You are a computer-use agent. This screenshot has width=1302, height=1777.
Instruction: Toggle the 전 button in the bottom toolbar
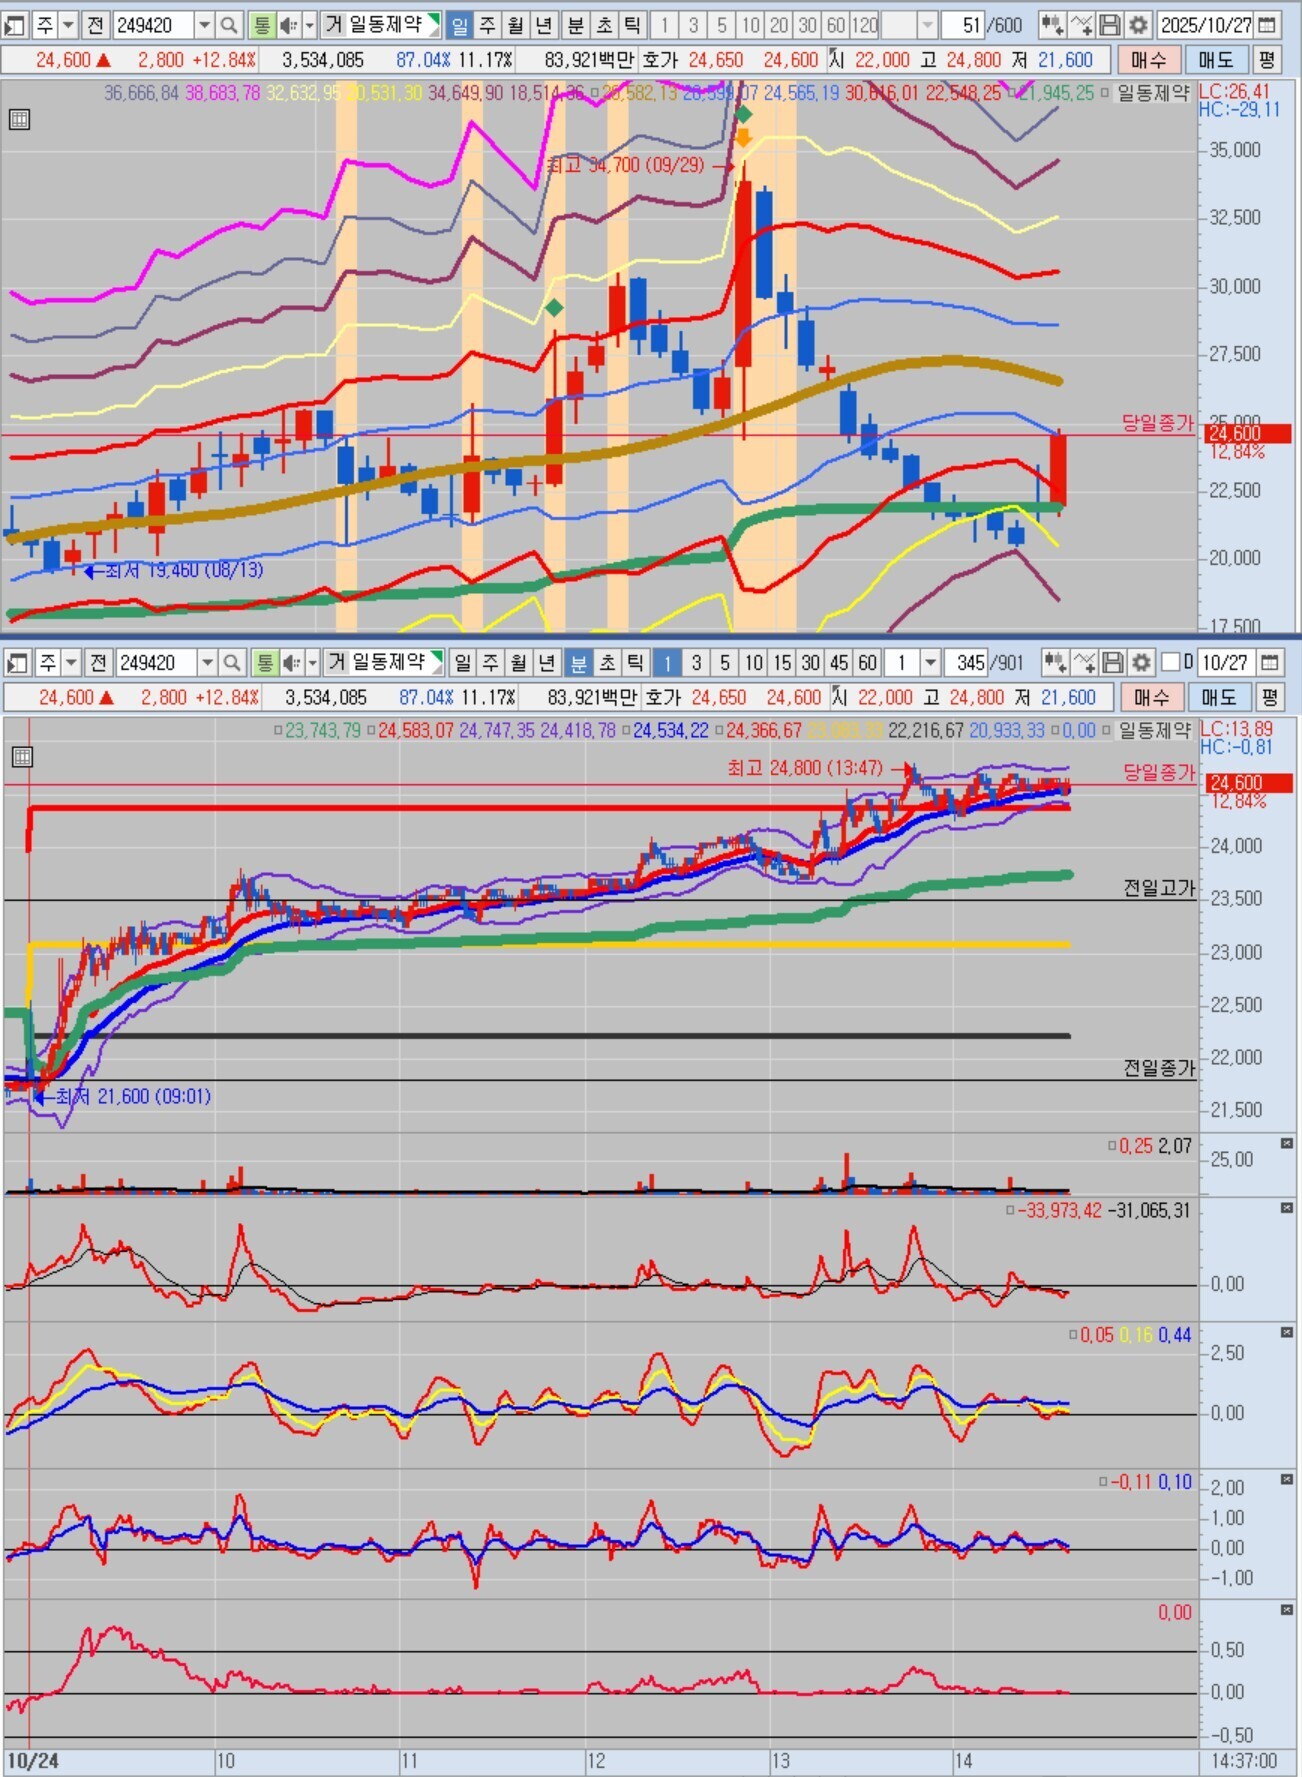pos(98,662)
